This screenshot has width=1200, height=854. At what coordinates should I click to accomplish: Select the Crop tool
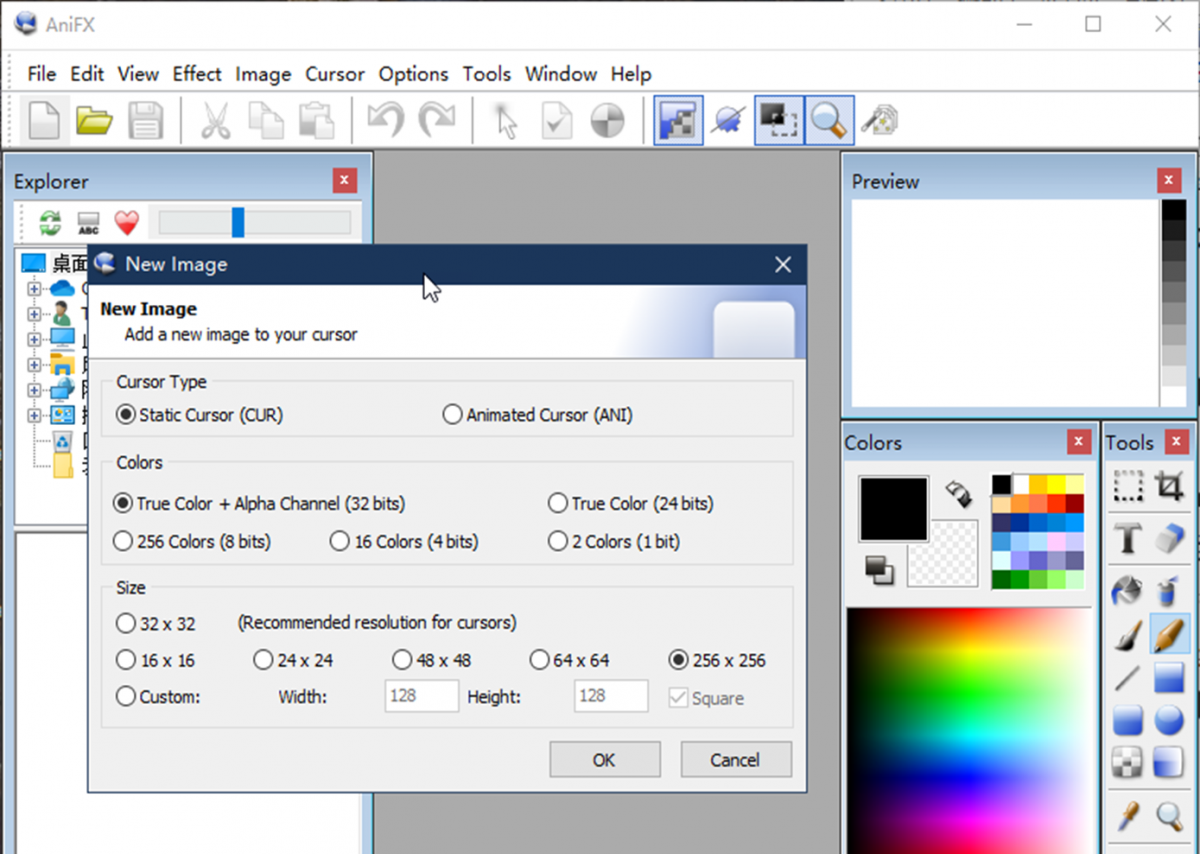(1168, 487)
